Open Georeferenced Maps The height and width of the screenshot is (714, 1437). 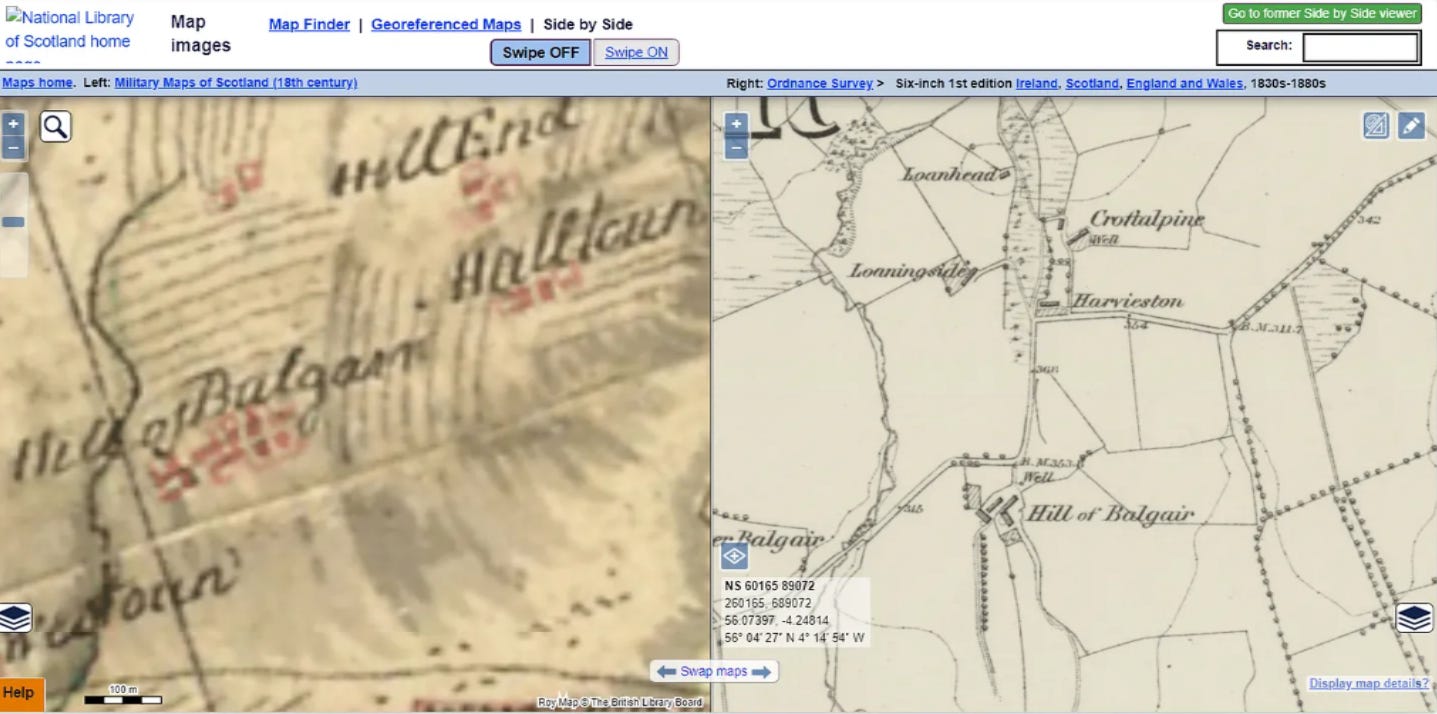coord(446,25)
